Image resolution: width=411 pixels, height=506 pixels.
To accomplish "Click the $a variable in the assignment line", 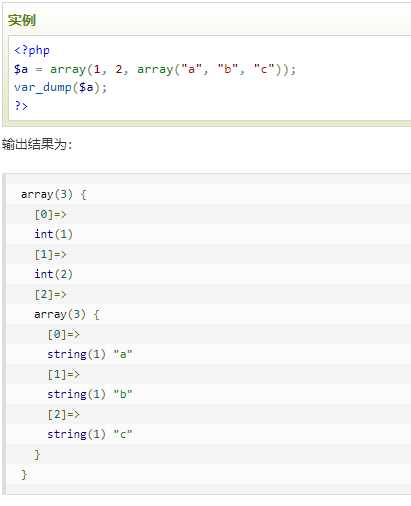I will [21, 69].
